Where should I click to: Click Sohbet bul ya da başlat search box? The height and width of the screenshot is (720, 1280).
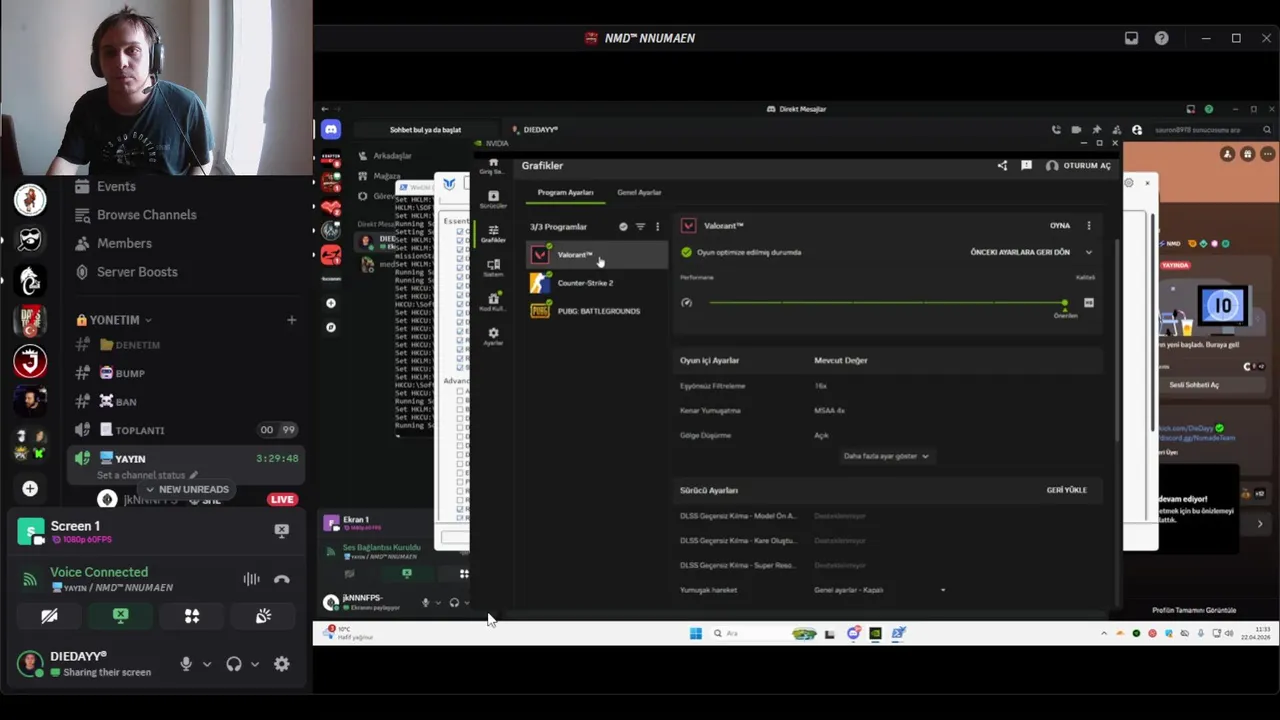point(425,130)
